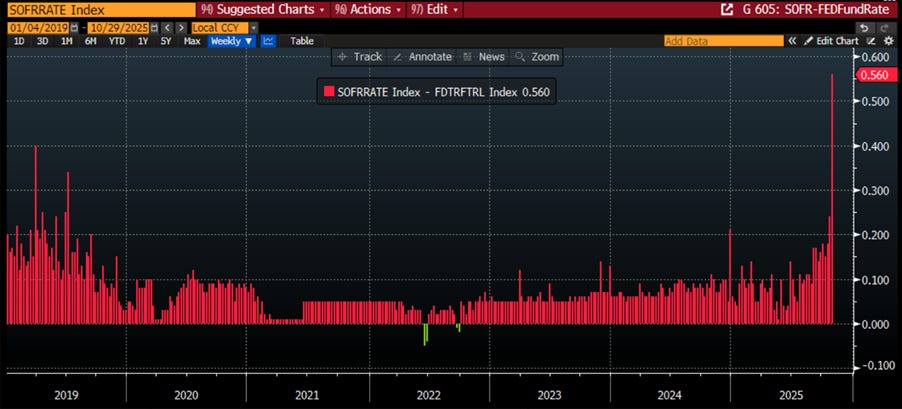
Task: Click the line chart view icon
Action: 269,41
